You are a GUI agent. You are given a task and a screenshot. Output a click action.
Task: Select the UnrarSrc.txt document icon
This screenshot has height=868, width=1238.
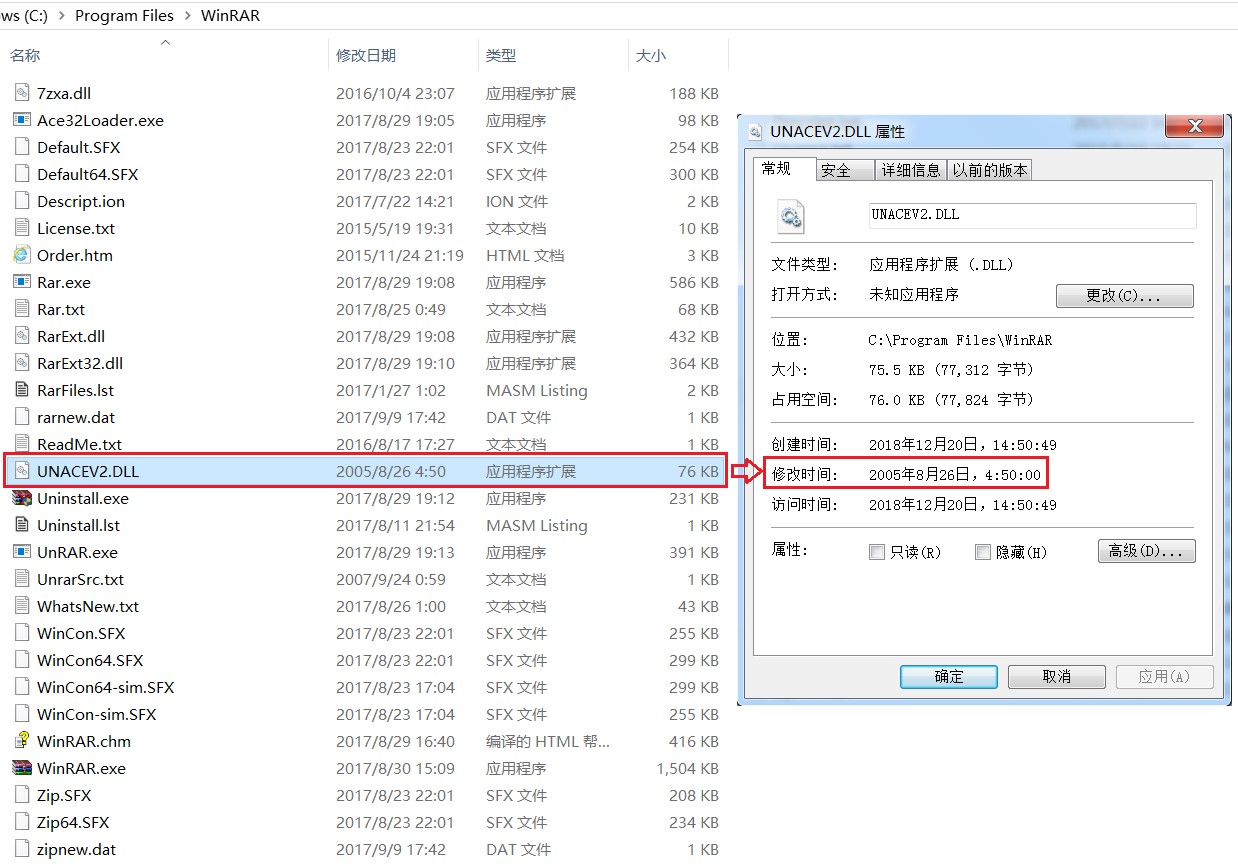click(22, 579)
